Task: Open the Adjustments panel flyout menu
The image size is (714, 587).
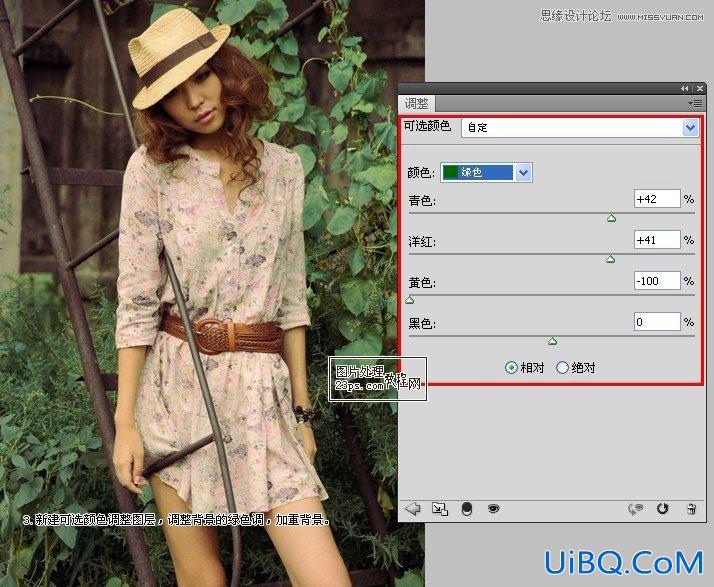Action: (x=695, y=104)
